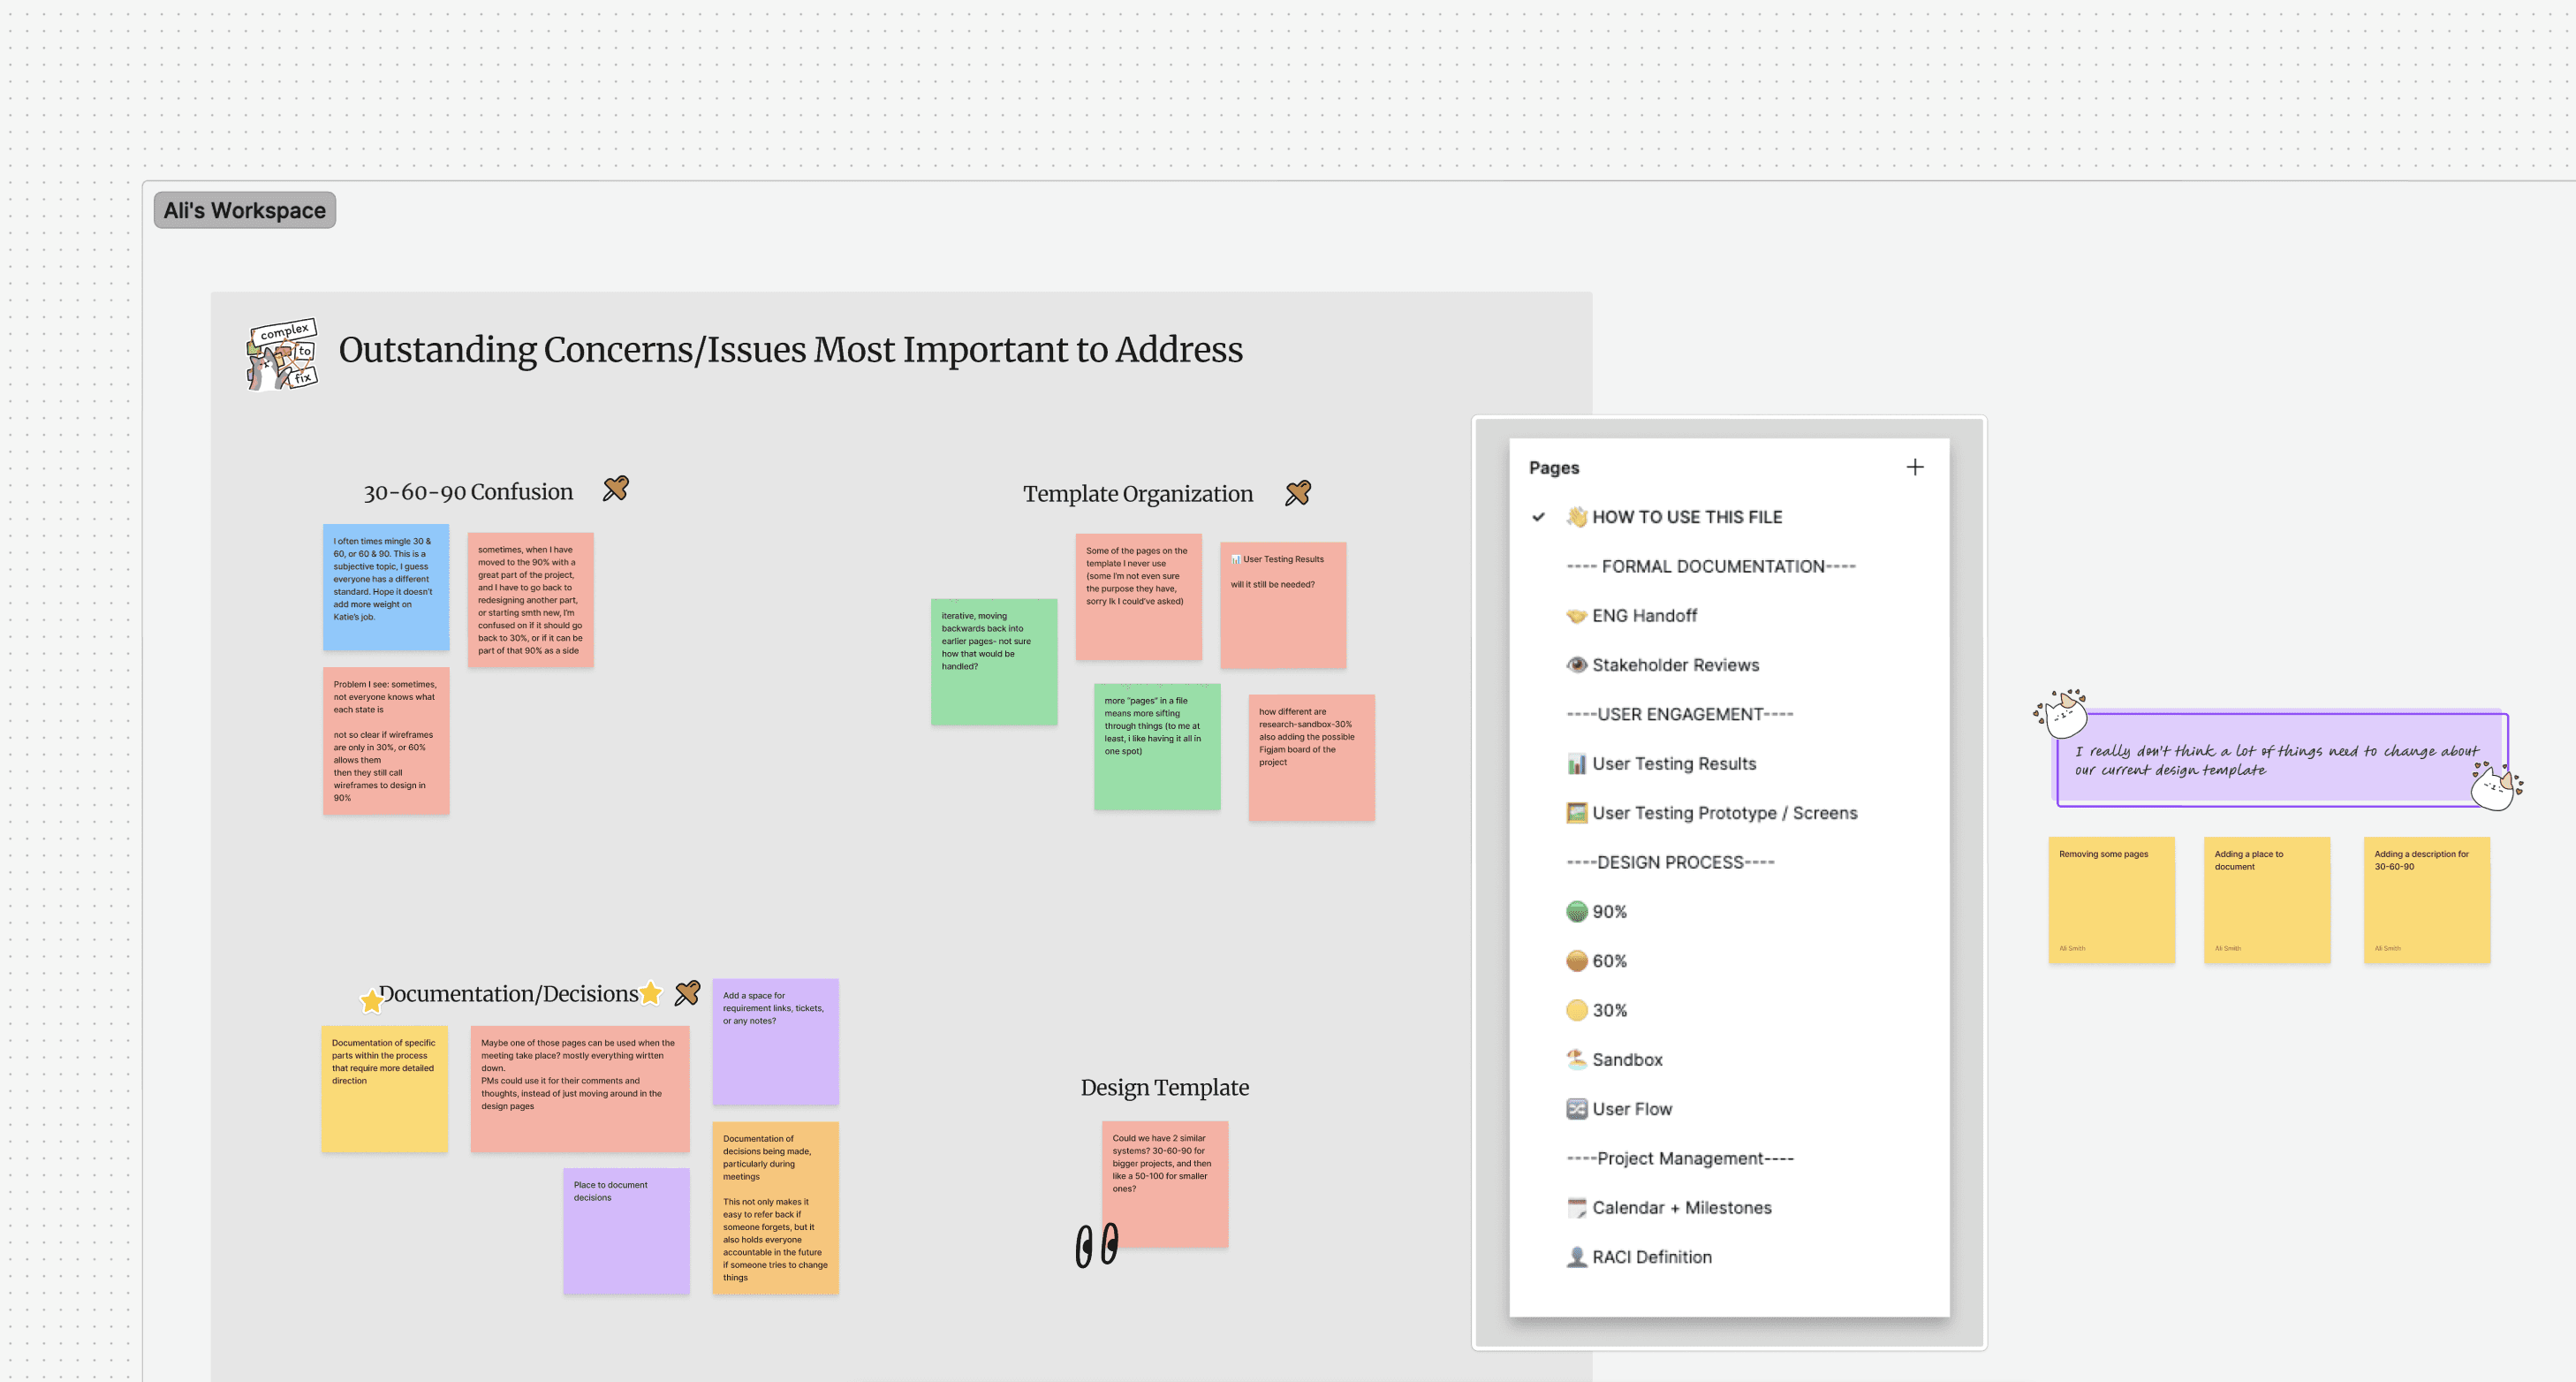Click the plus icon in the Pages panel

1914,467
